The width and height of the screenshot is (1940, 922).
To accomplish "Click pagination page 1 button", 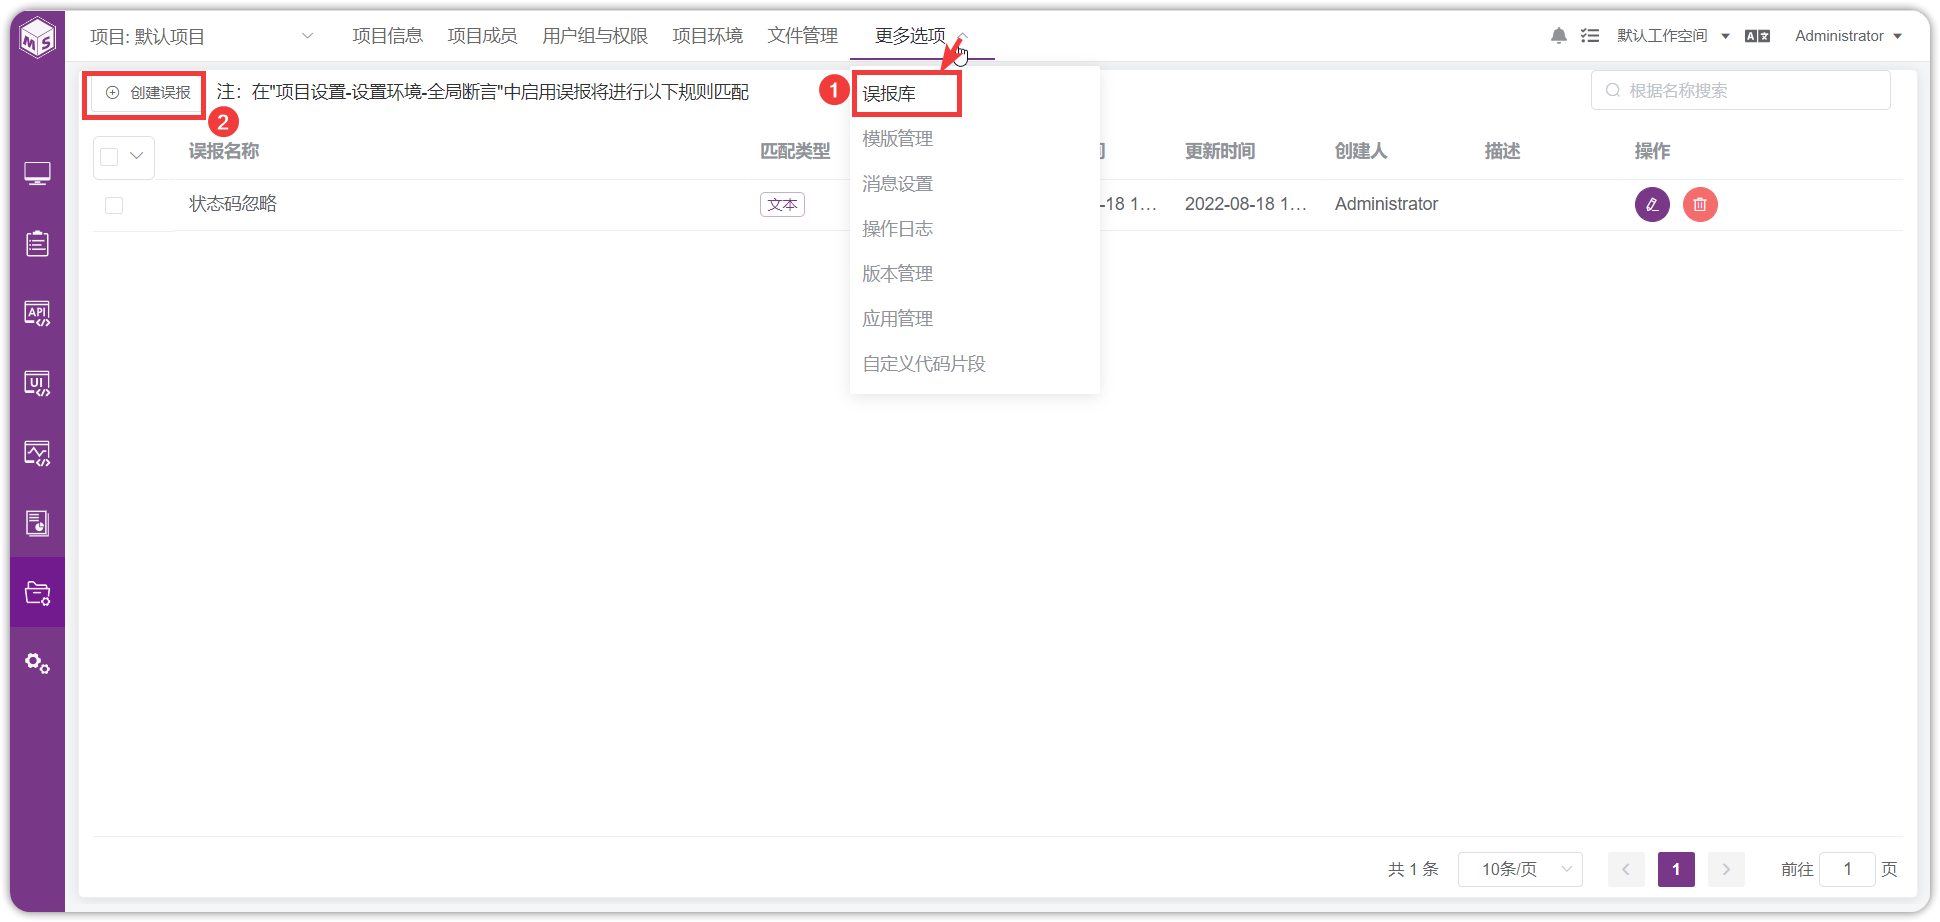I will tap(1676, 869).
